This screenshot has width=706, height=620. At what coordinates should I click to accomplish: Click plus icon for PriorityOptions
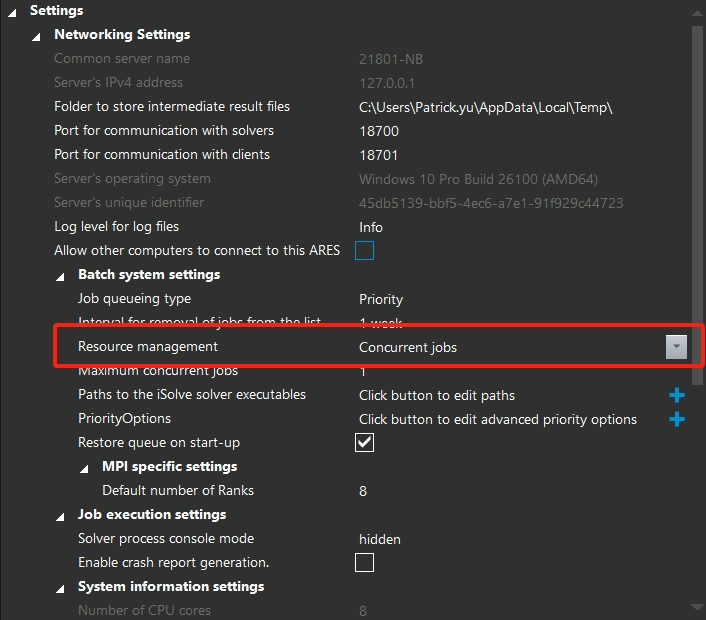[x=677, y=419]
